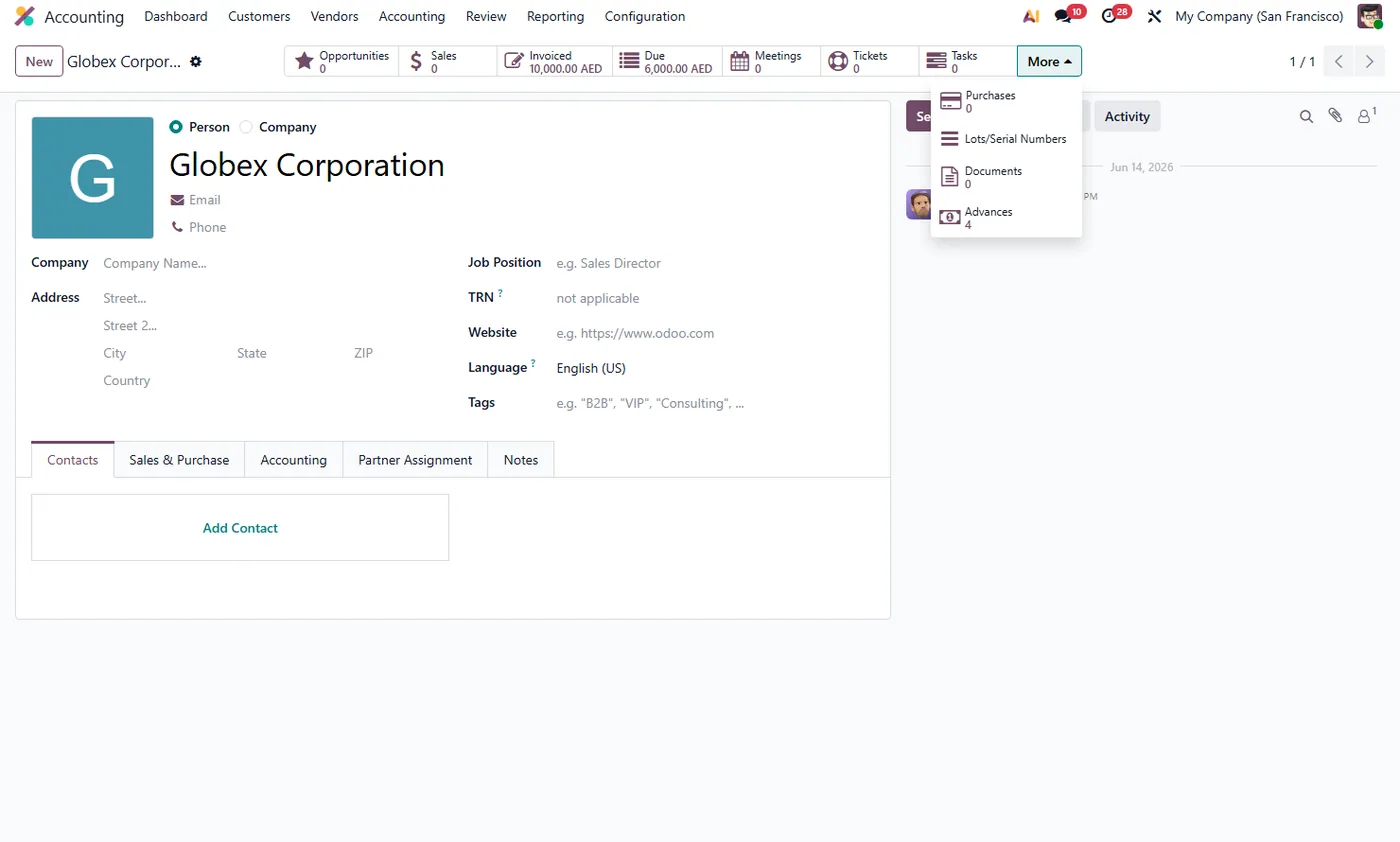
Task: Open My Company (San Francisco) switcher
Action: pos(1259,17)
